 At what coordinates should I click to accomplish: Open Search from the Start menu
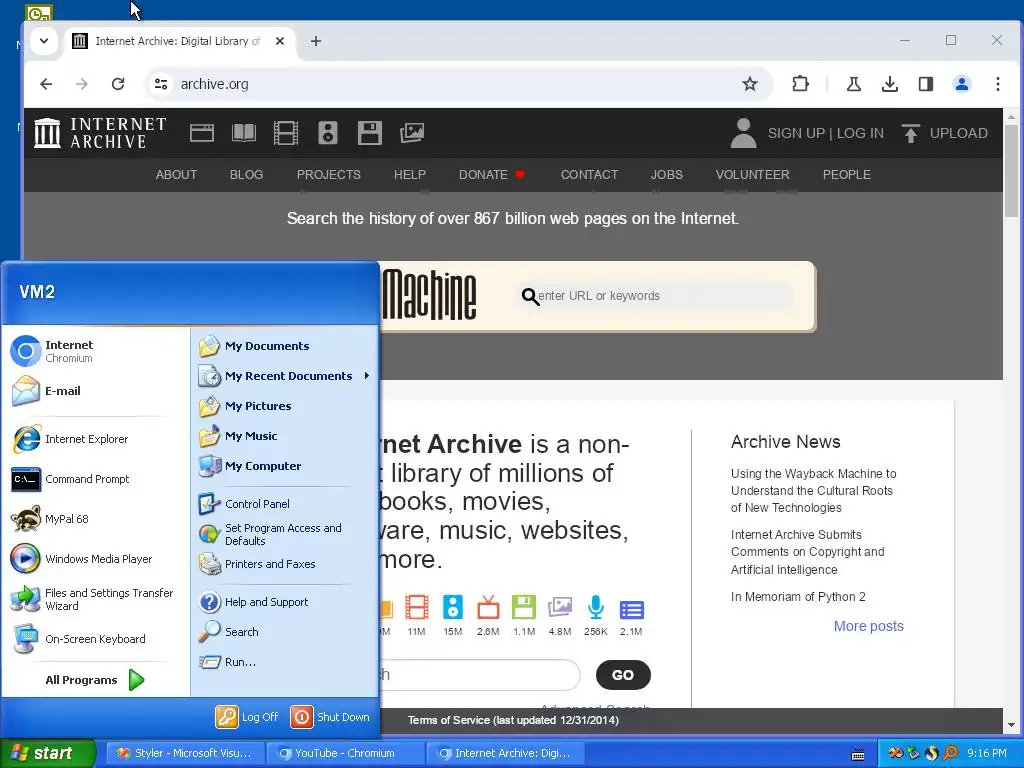point(284,632)
